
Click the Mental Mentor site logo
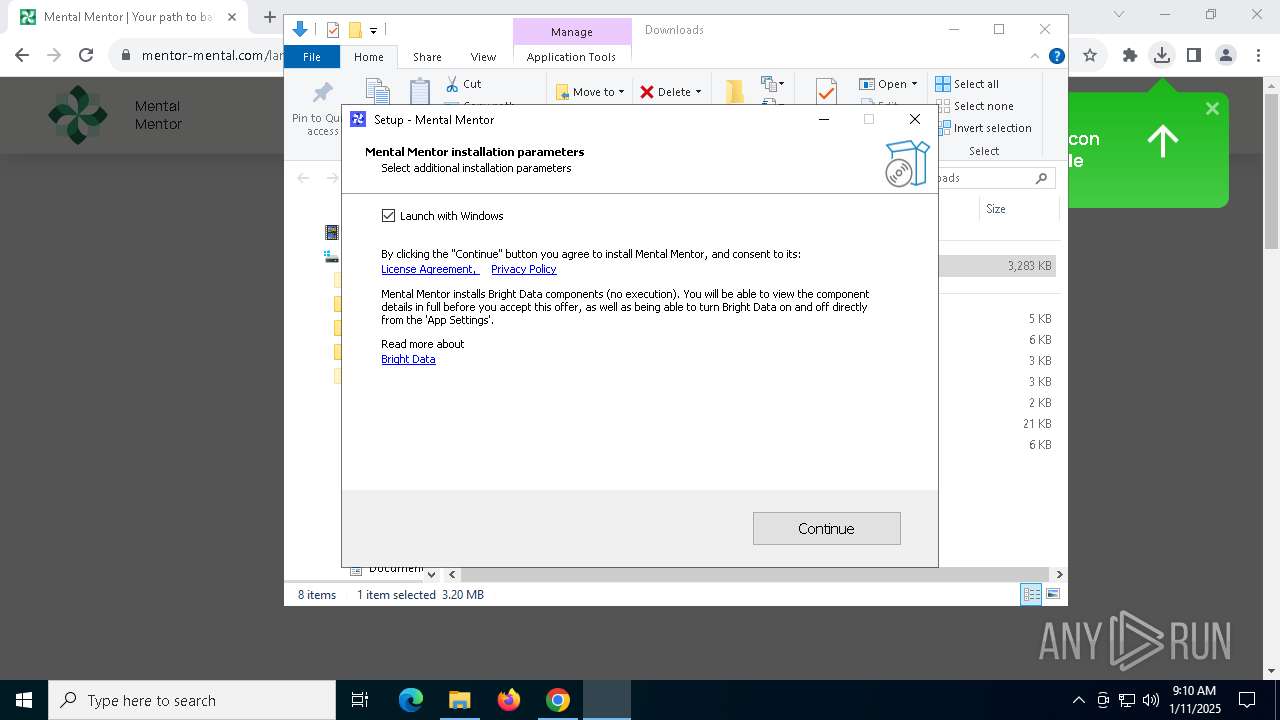pos(78,115)
